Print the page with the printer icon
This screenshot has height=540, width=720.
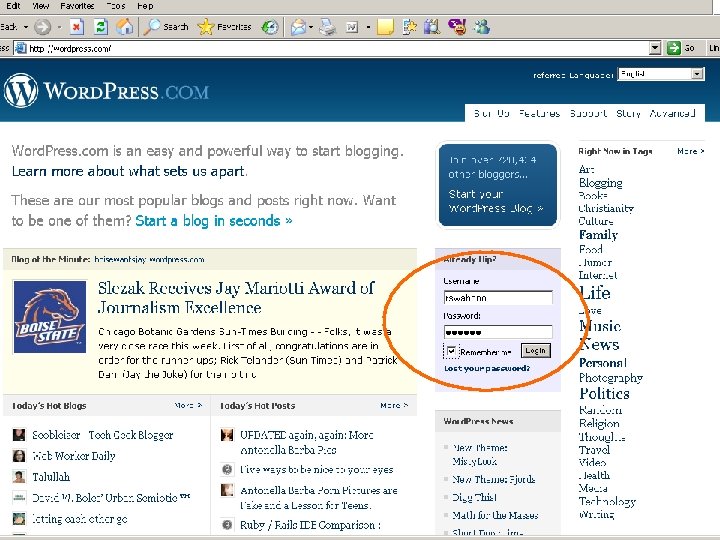327,27
